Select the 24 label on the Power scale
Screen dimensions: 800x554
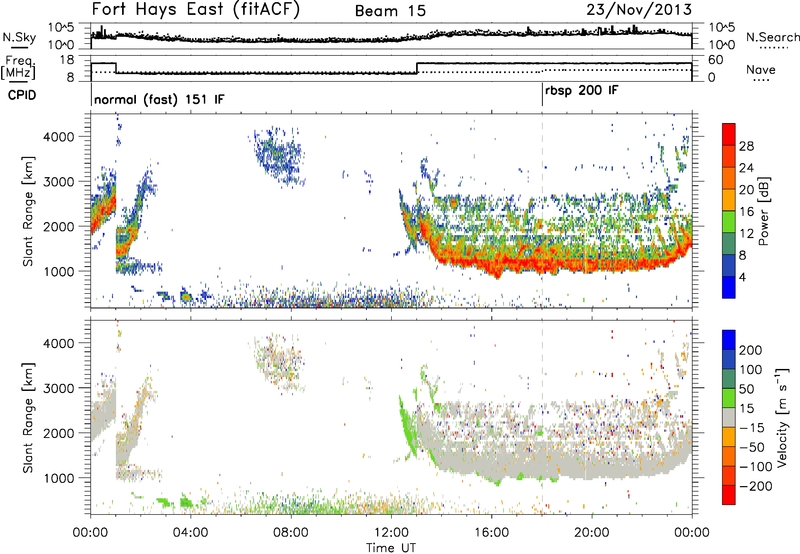tap(746, 168)
